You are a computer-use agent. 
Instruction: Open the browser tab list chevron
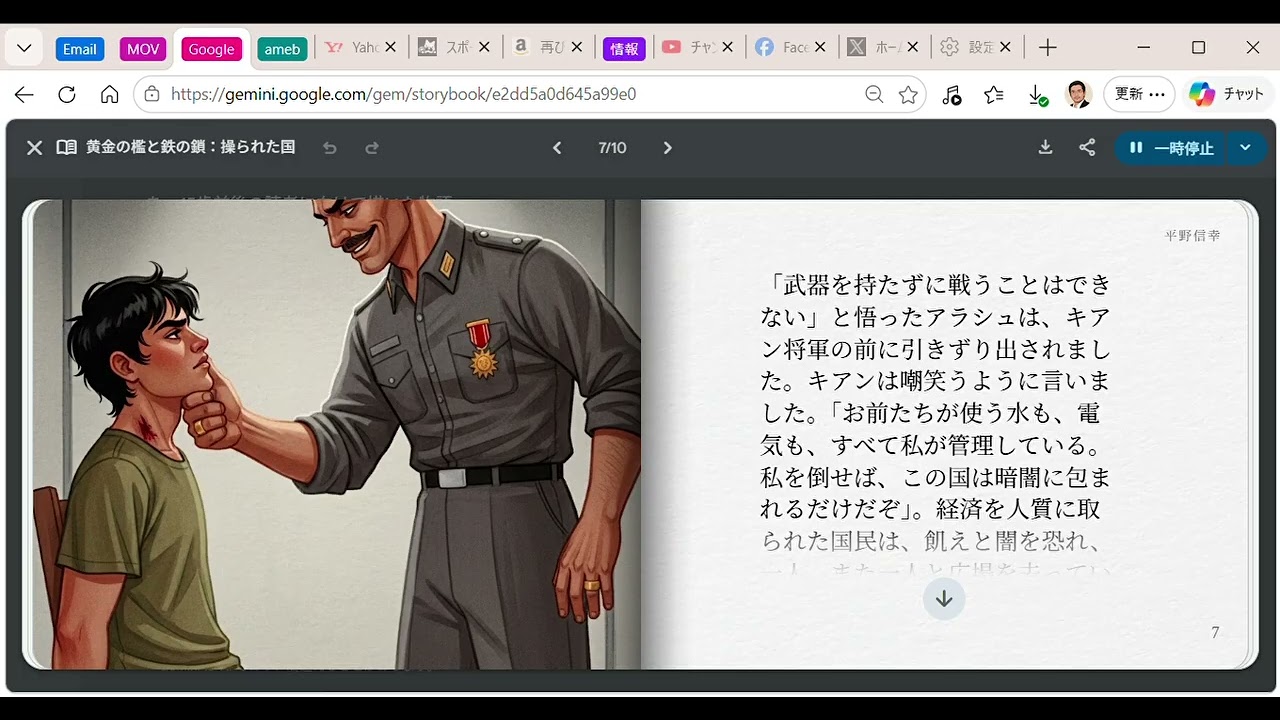click(x=24, y=48)
